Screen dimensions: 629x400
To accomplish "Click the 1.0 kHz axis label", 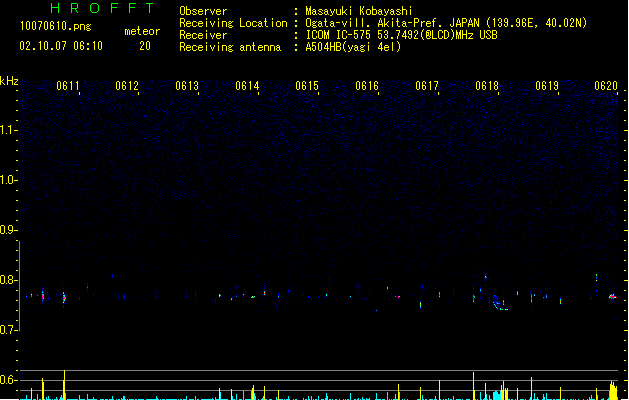I will [x=8, y=180].
